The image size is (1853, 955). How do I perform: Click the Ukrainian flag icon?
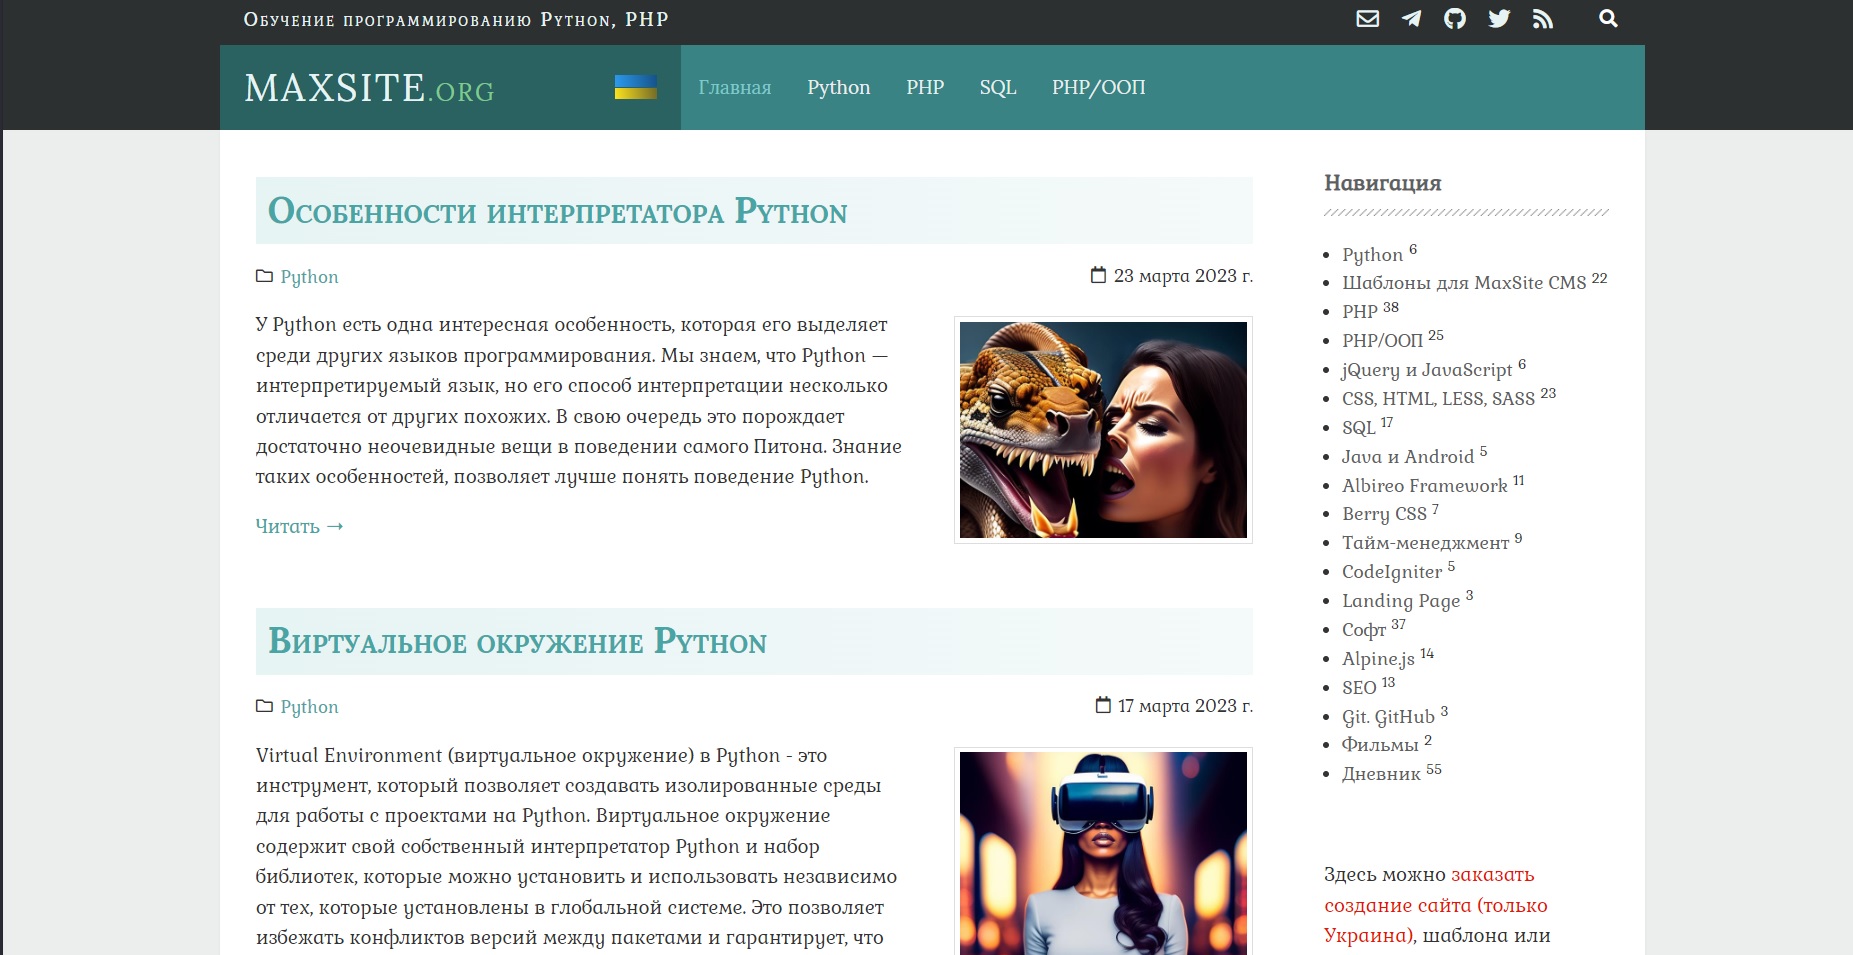tap(635, 87)
